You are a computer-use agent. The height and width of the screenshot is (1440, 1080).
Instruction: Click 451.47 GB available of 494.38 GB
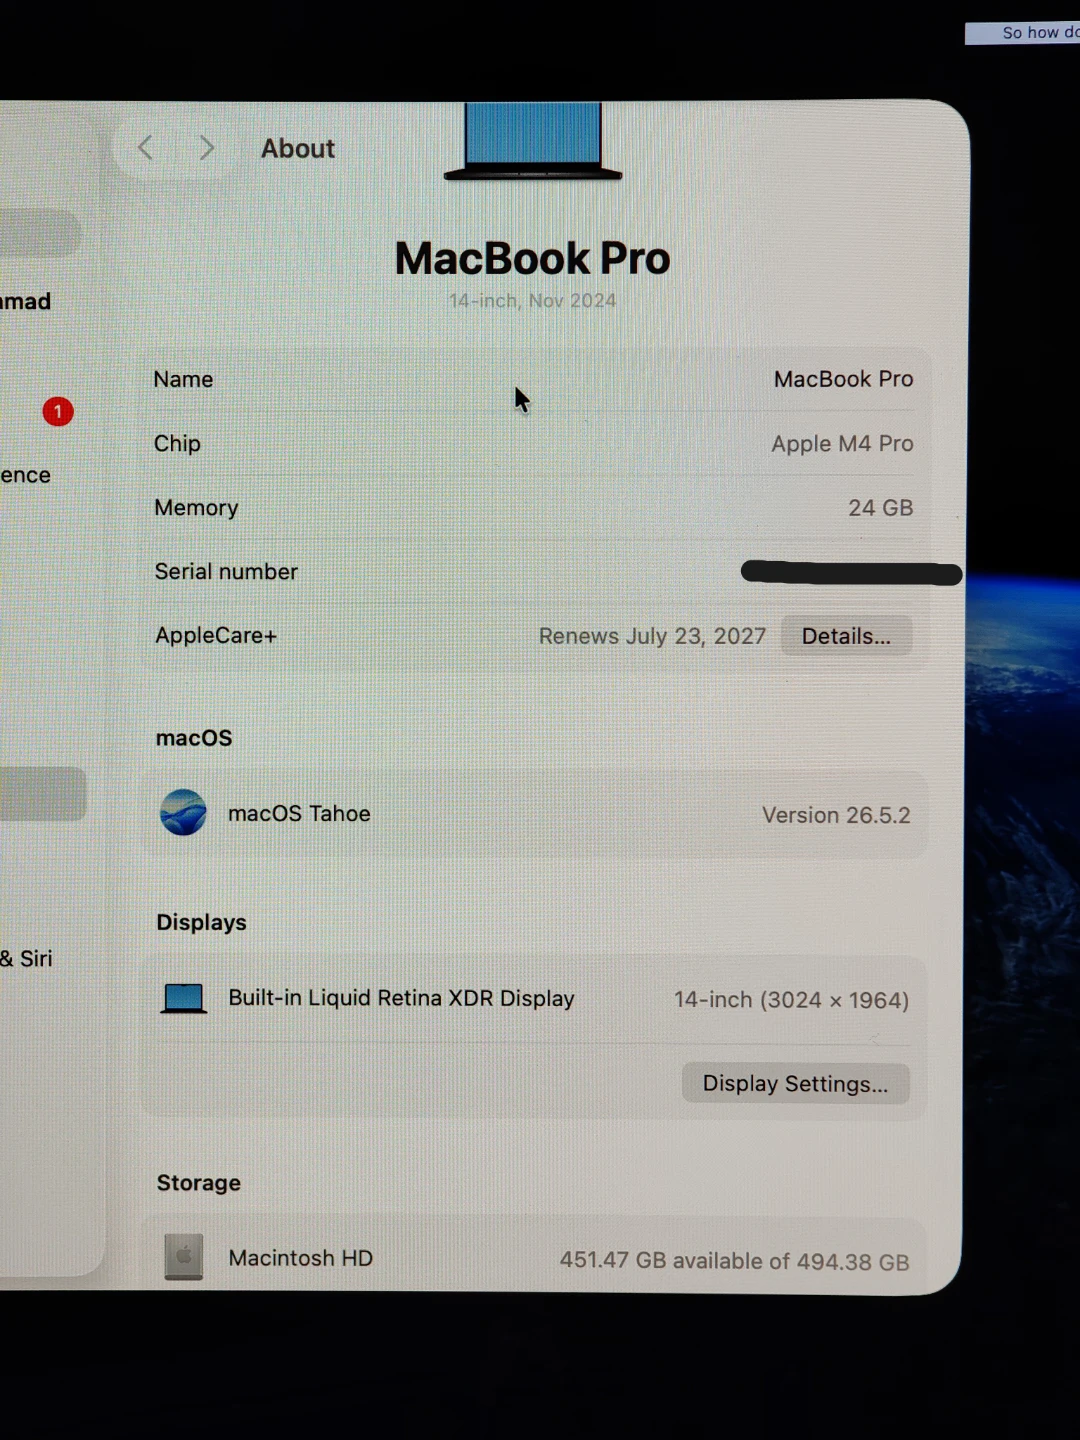tap(734, 1261)
